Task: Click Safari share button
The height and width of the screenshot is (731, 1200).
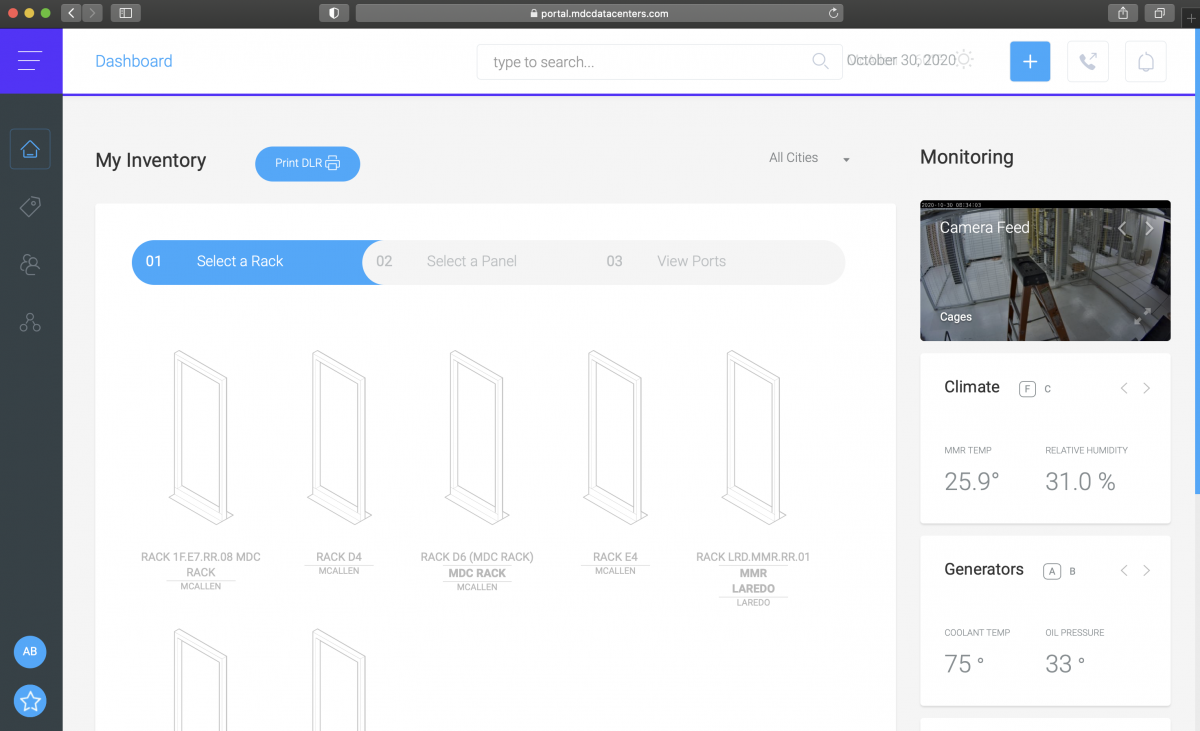Action: click(1124, 13)
